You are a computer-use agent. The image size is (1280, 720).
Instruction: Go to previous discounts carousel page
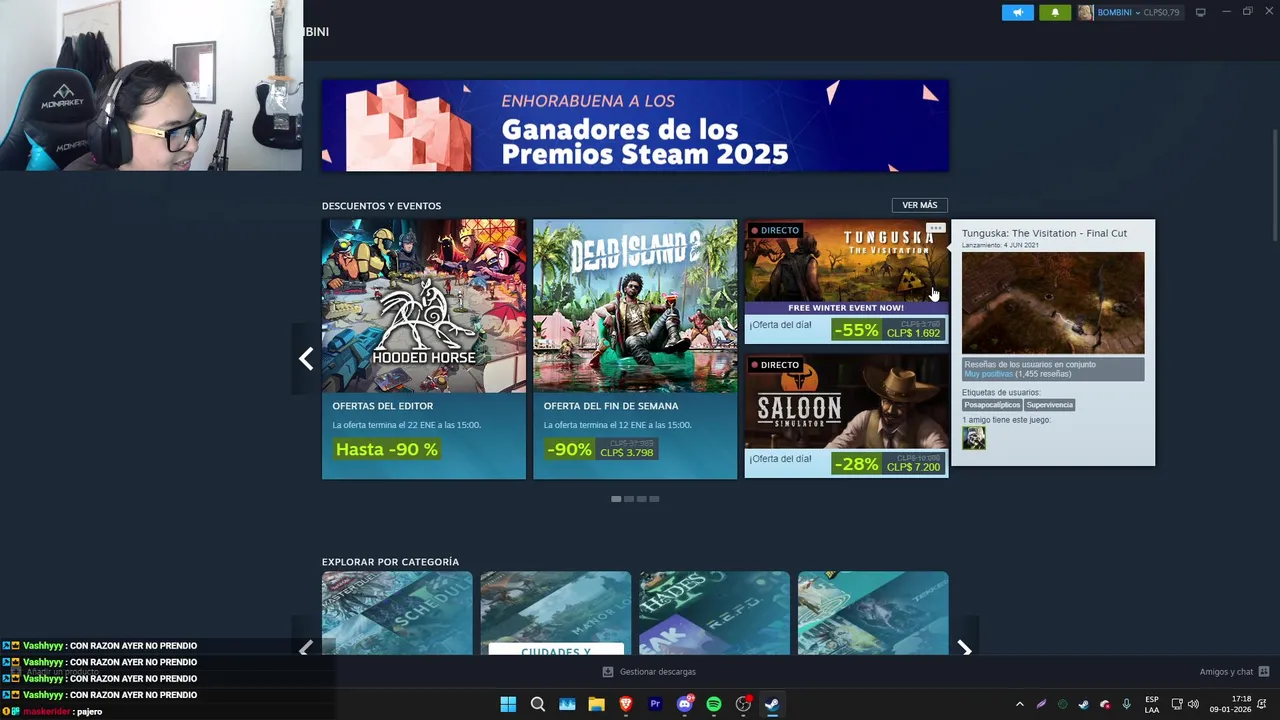click(306, 359)
